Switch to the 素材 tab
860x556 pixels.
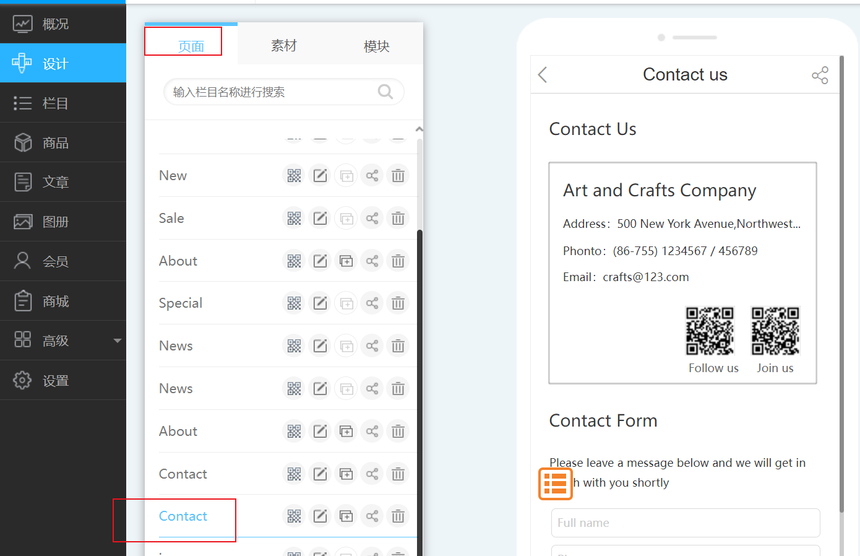pos(284,46)
